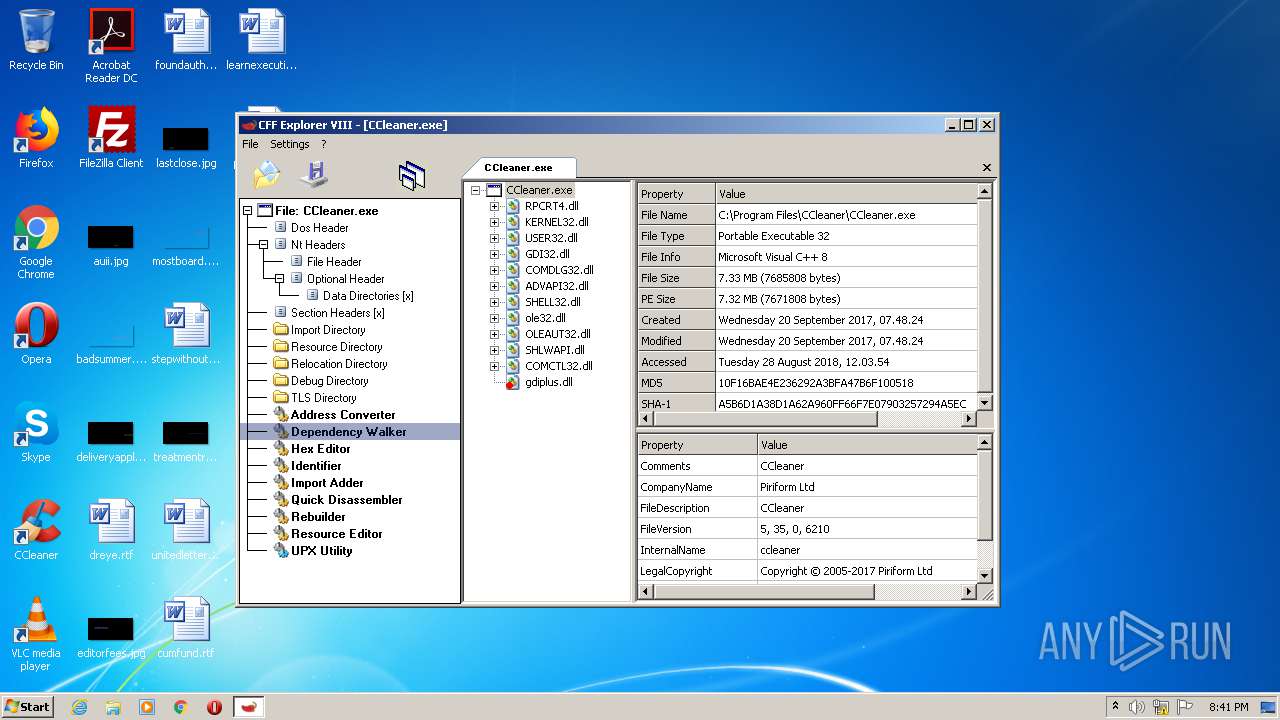This screenshot has height=720, width=1280.
Task: Click the volume tray icon
Action: (x=1137, y=707)
